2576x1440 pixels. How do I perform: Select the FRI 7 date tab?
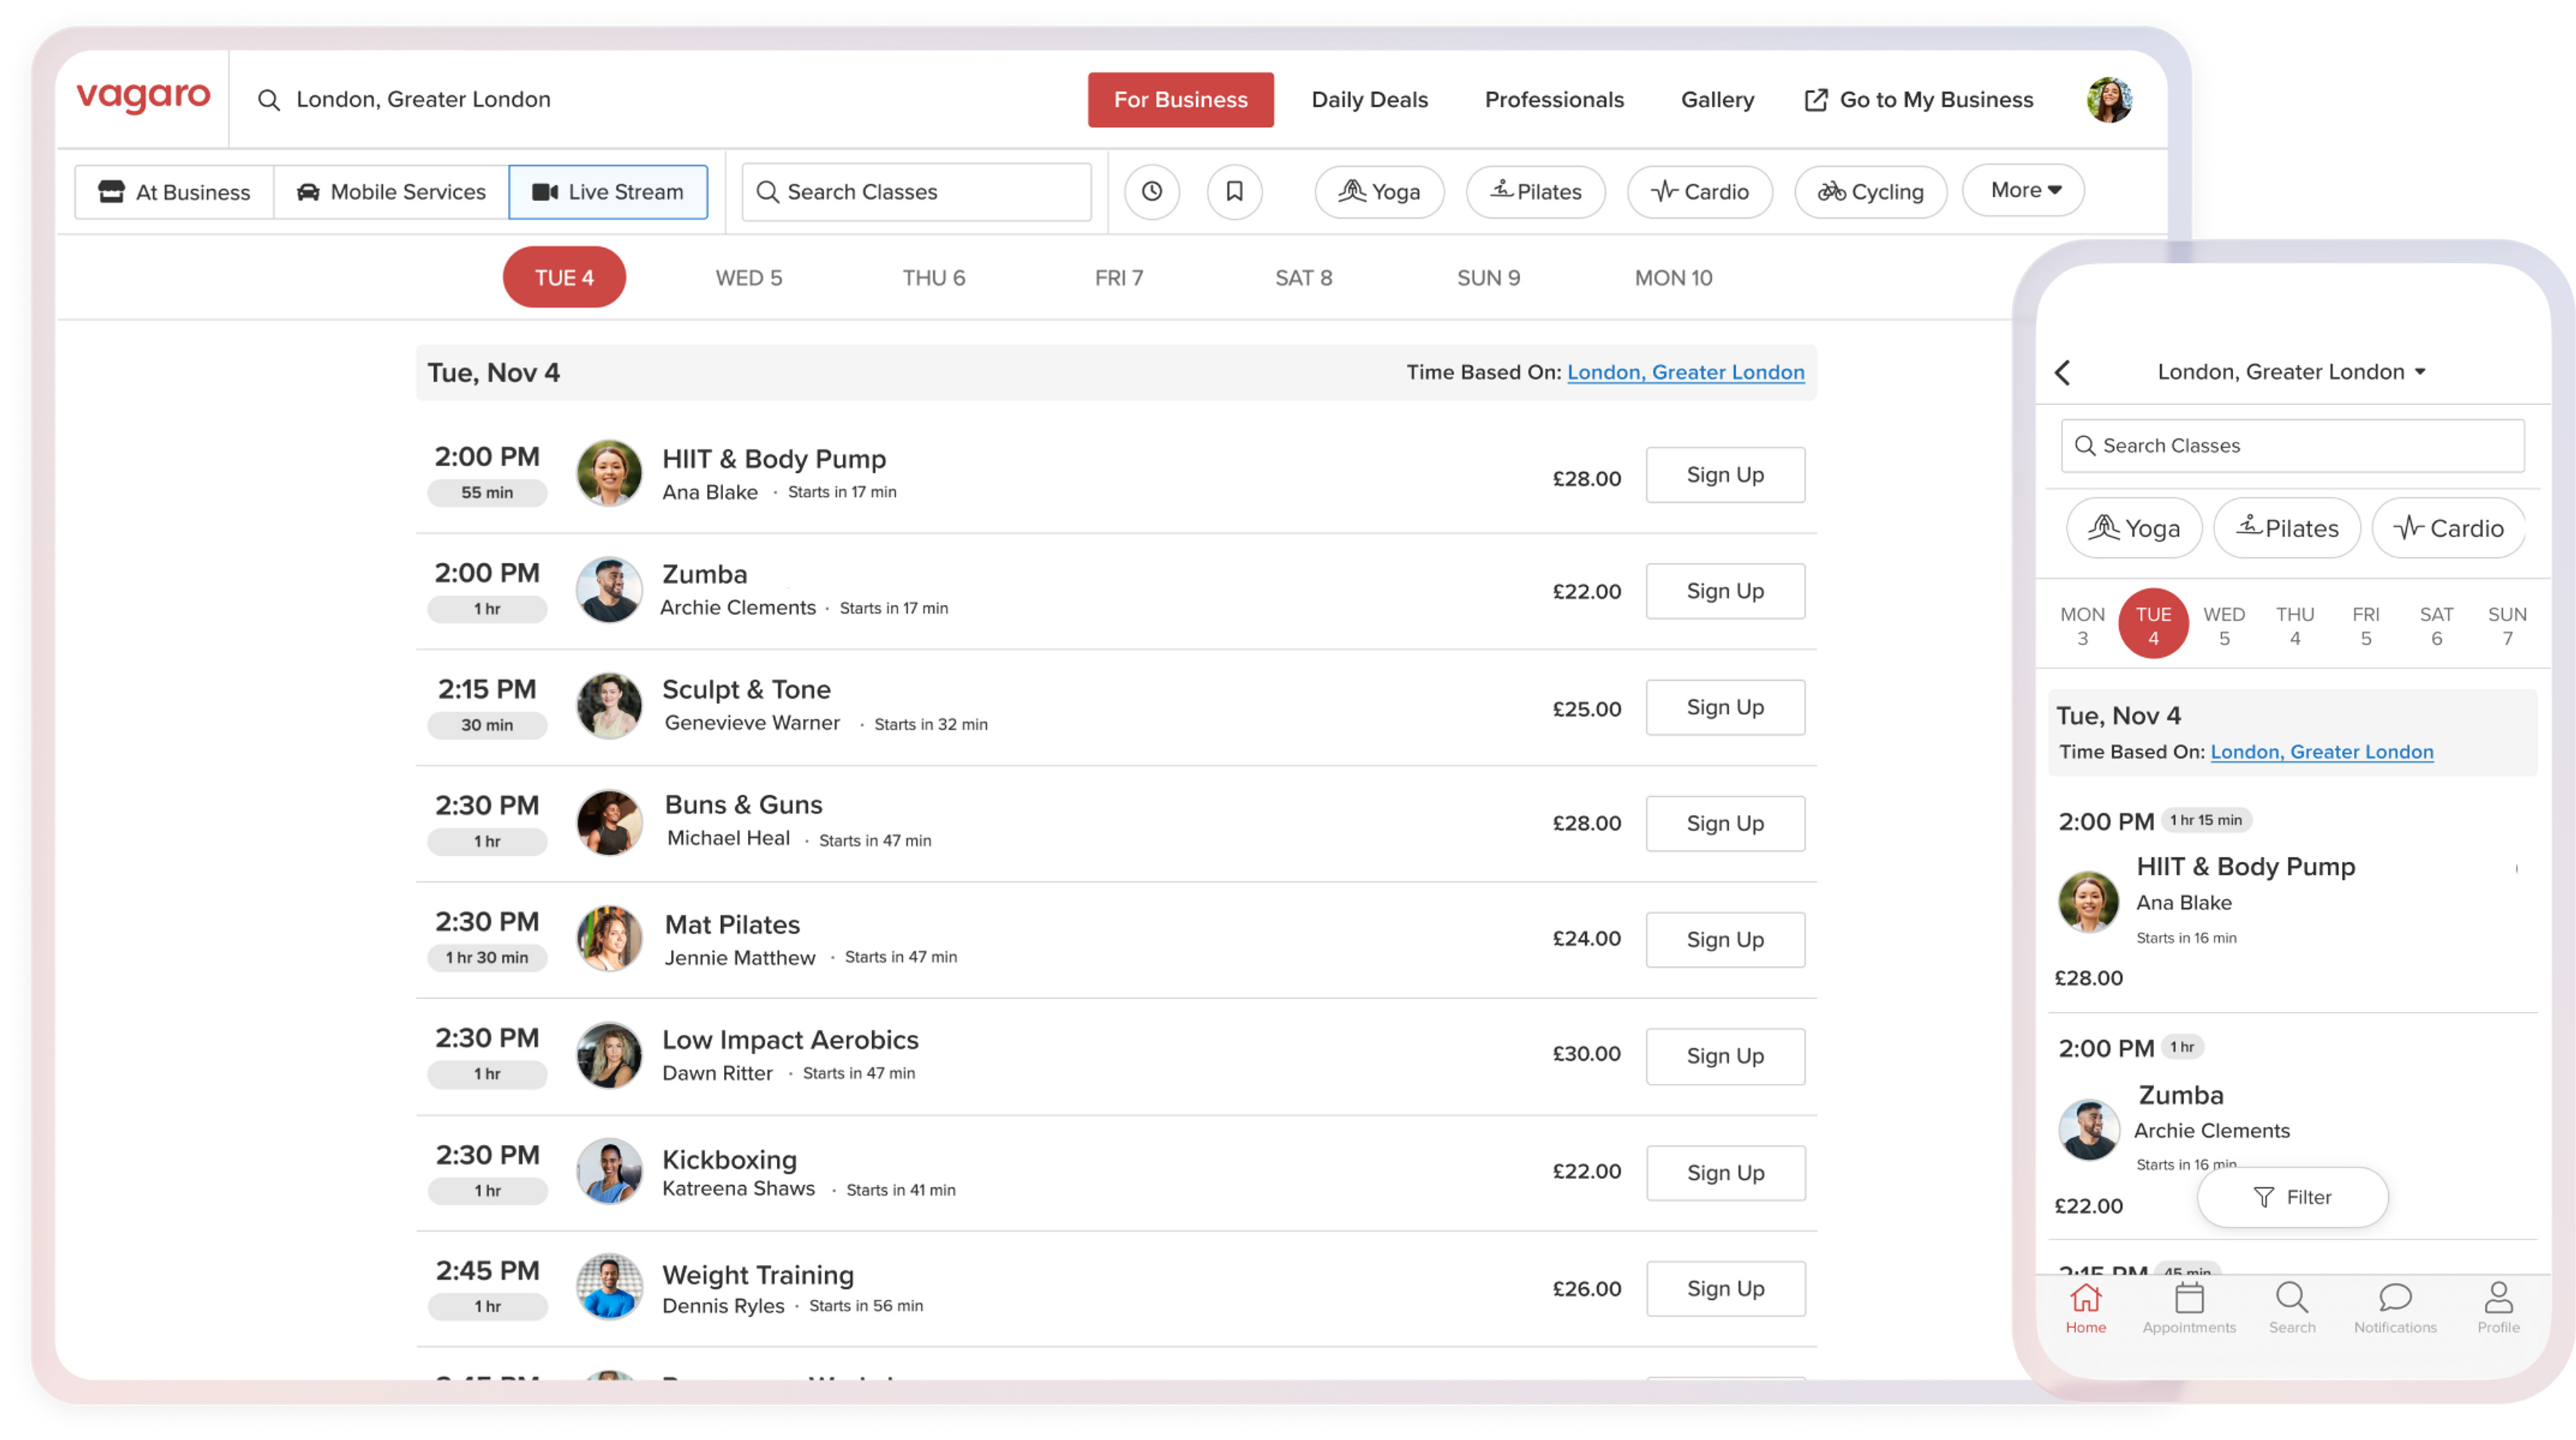point(1119,278)
